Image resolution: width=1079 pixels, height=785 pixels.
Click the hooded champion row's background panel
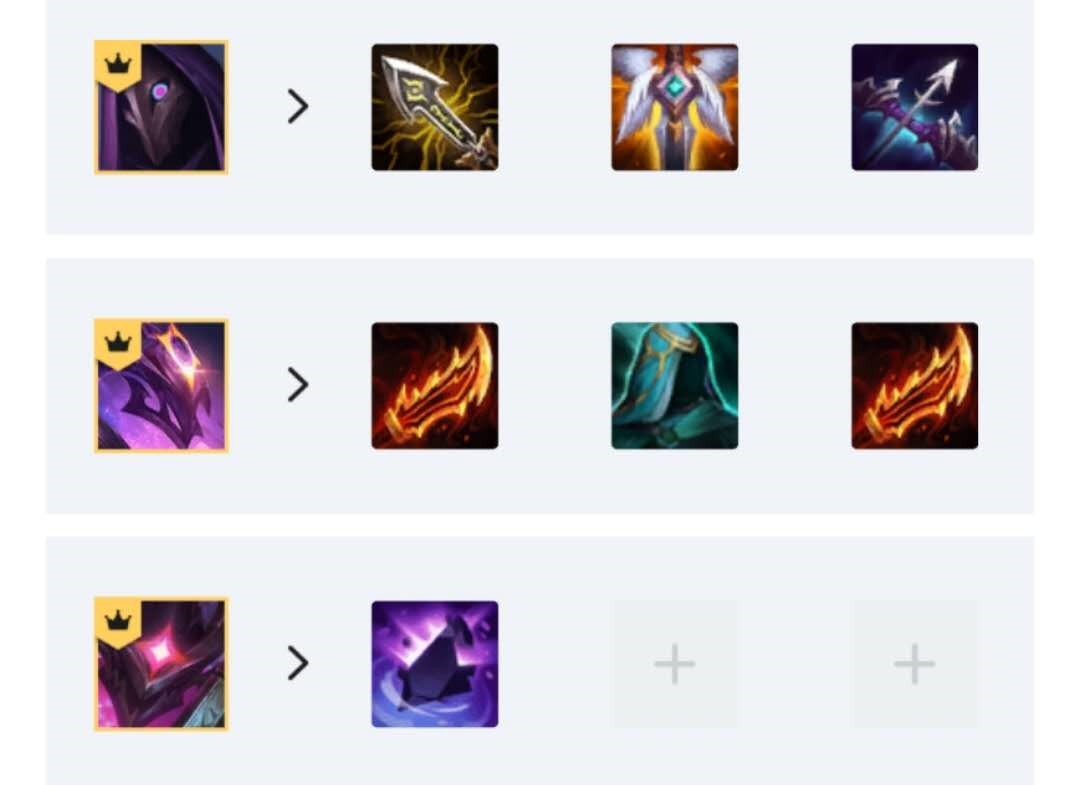pyautogui.click(x=540, y=117)
